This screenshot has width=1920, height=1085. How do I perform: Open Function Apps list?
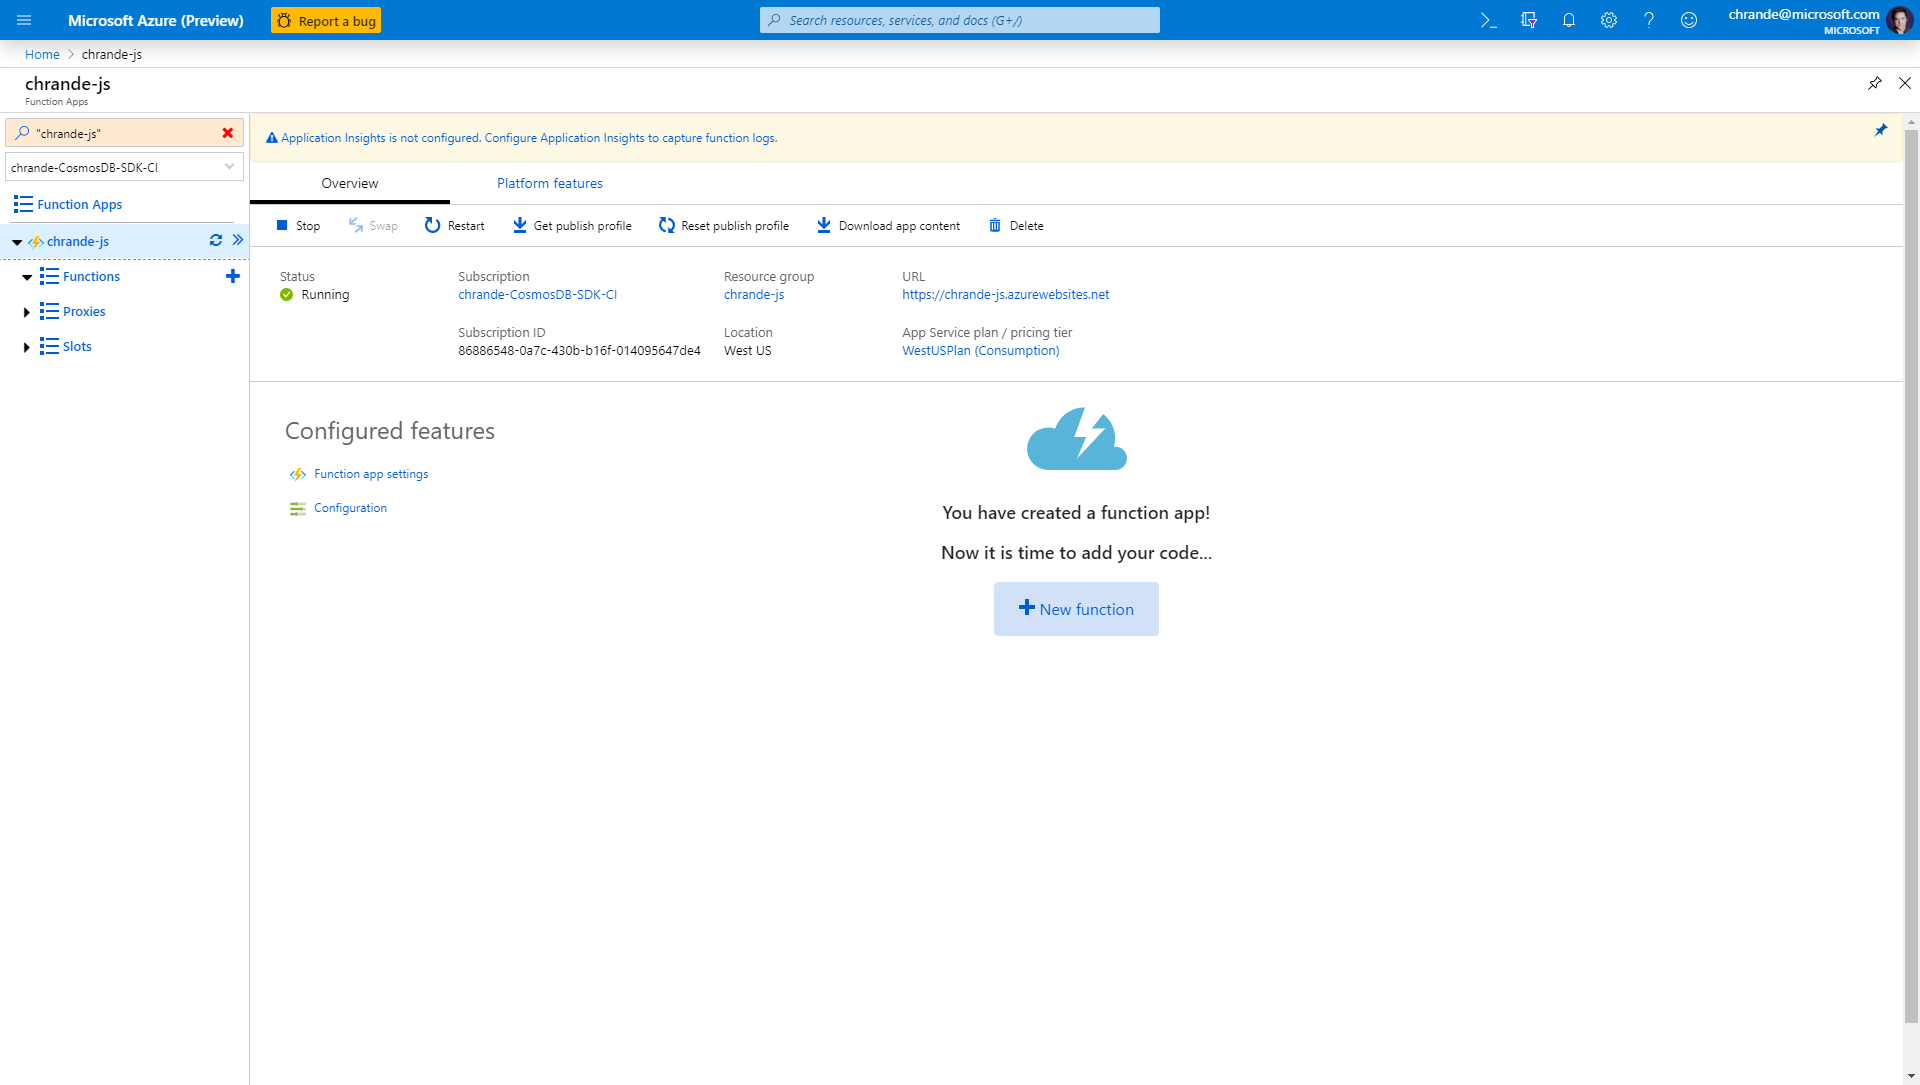[80, 204]
